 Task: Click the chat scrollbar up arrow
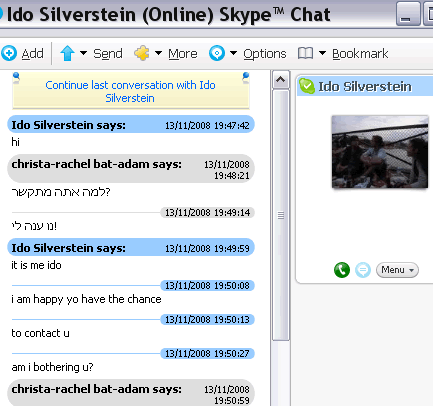point(281,80)
